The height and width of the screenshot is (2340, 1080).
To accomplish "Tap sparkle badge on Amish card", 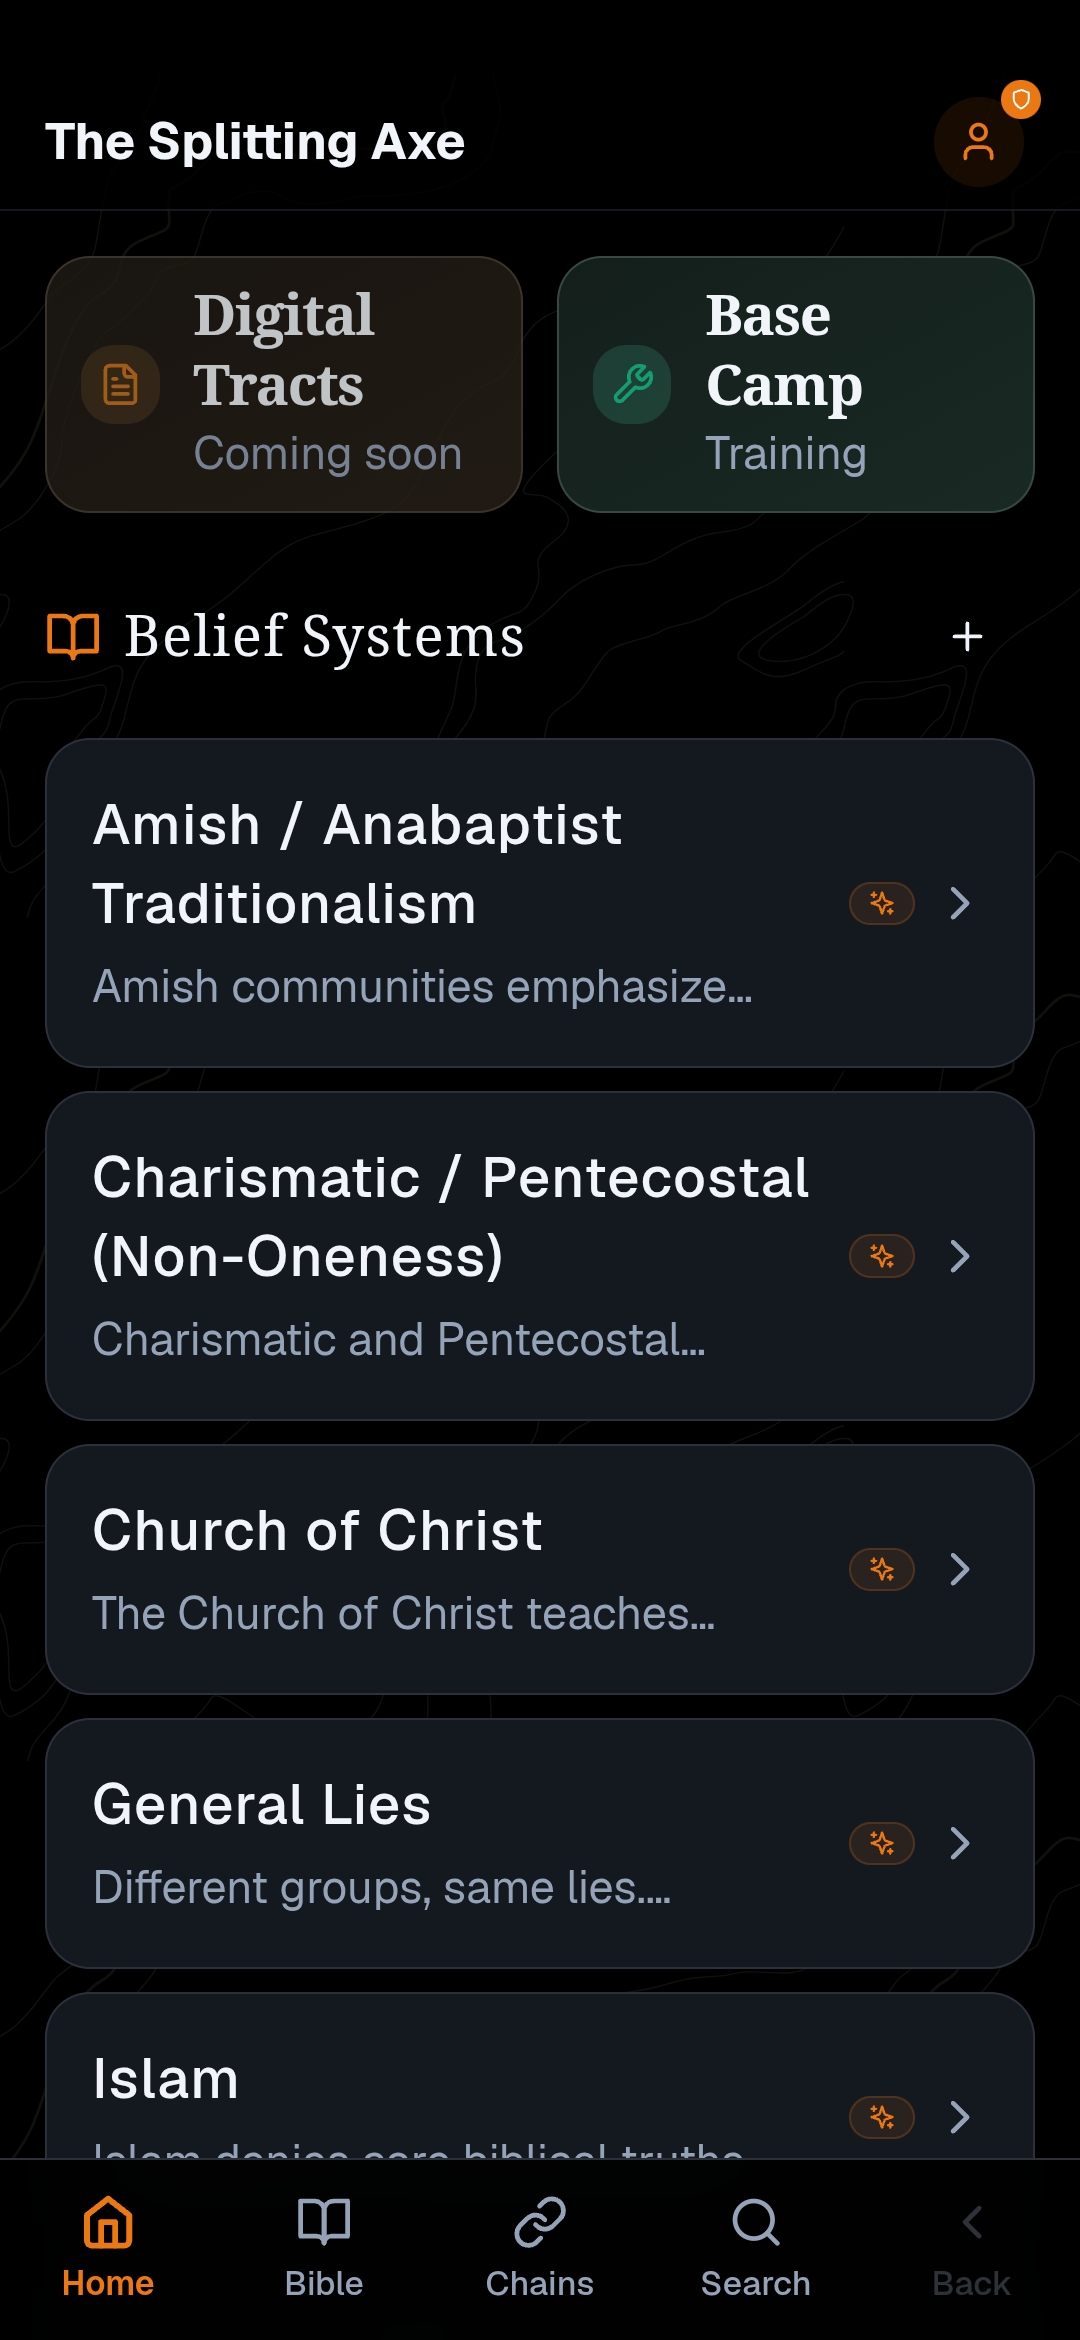I will click(x=881, y=904).
